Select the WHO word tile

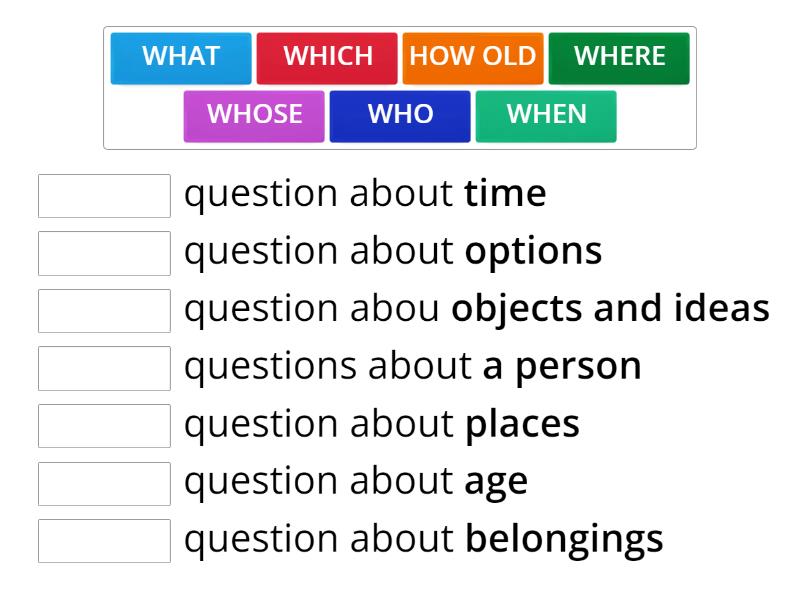pyautogui.click(x=400, y=115)
